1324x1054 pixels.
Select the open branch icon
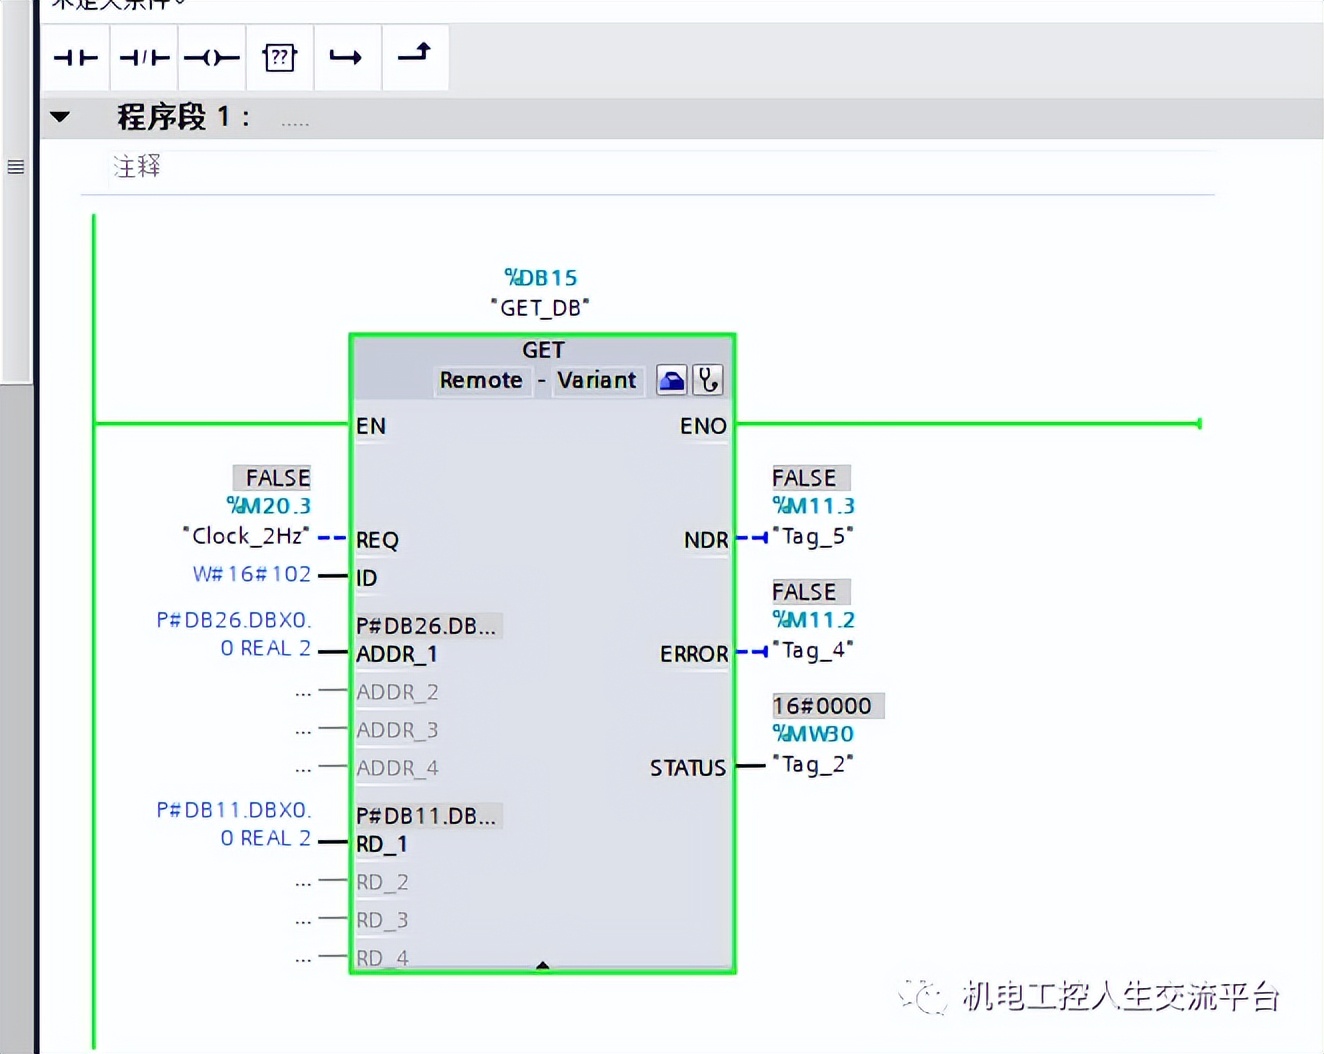point(347,57)
